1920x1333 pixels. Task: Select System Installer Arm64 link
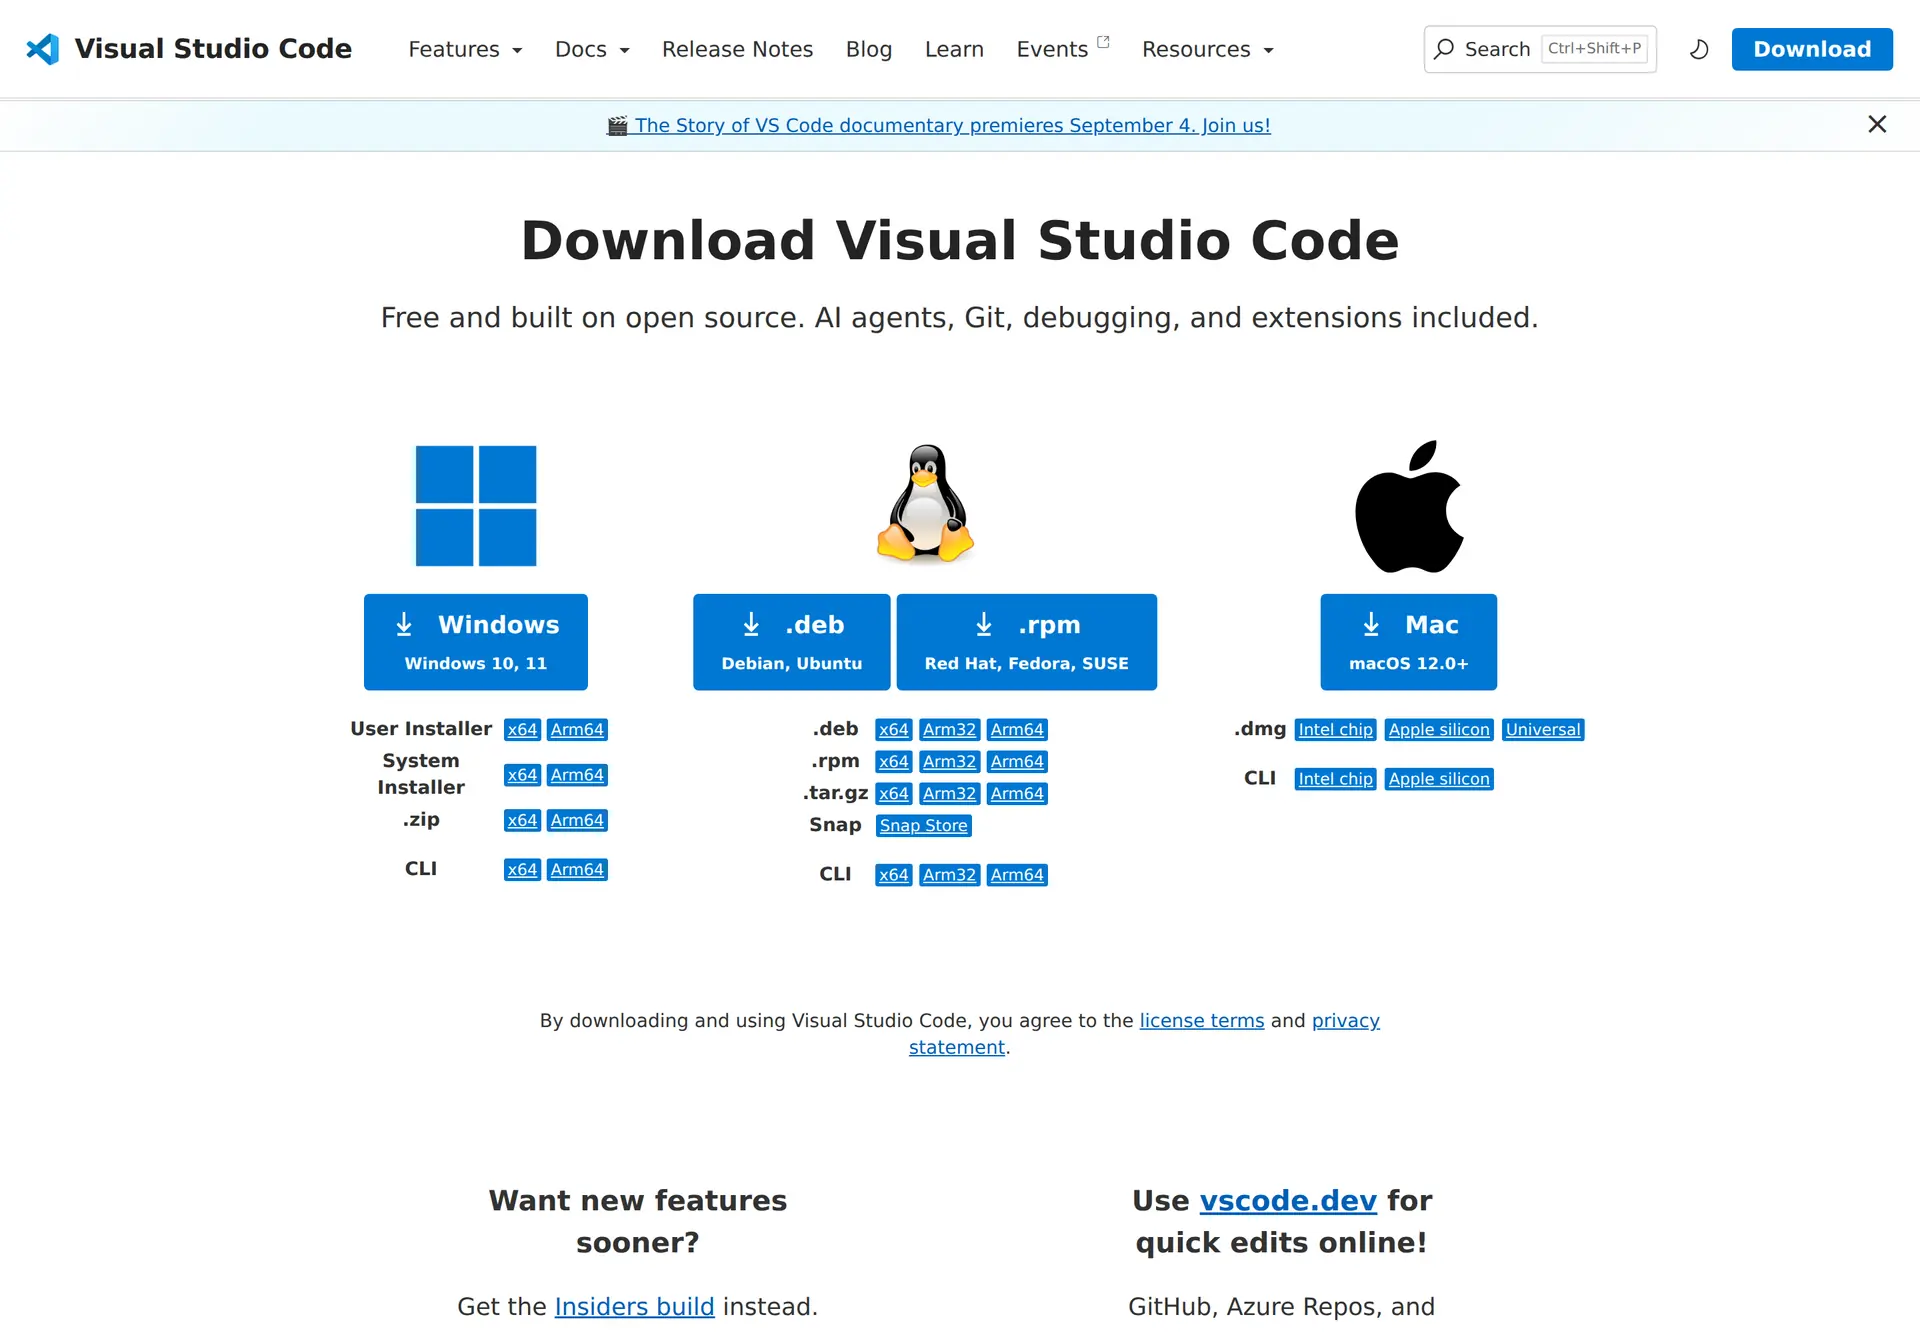577,775
